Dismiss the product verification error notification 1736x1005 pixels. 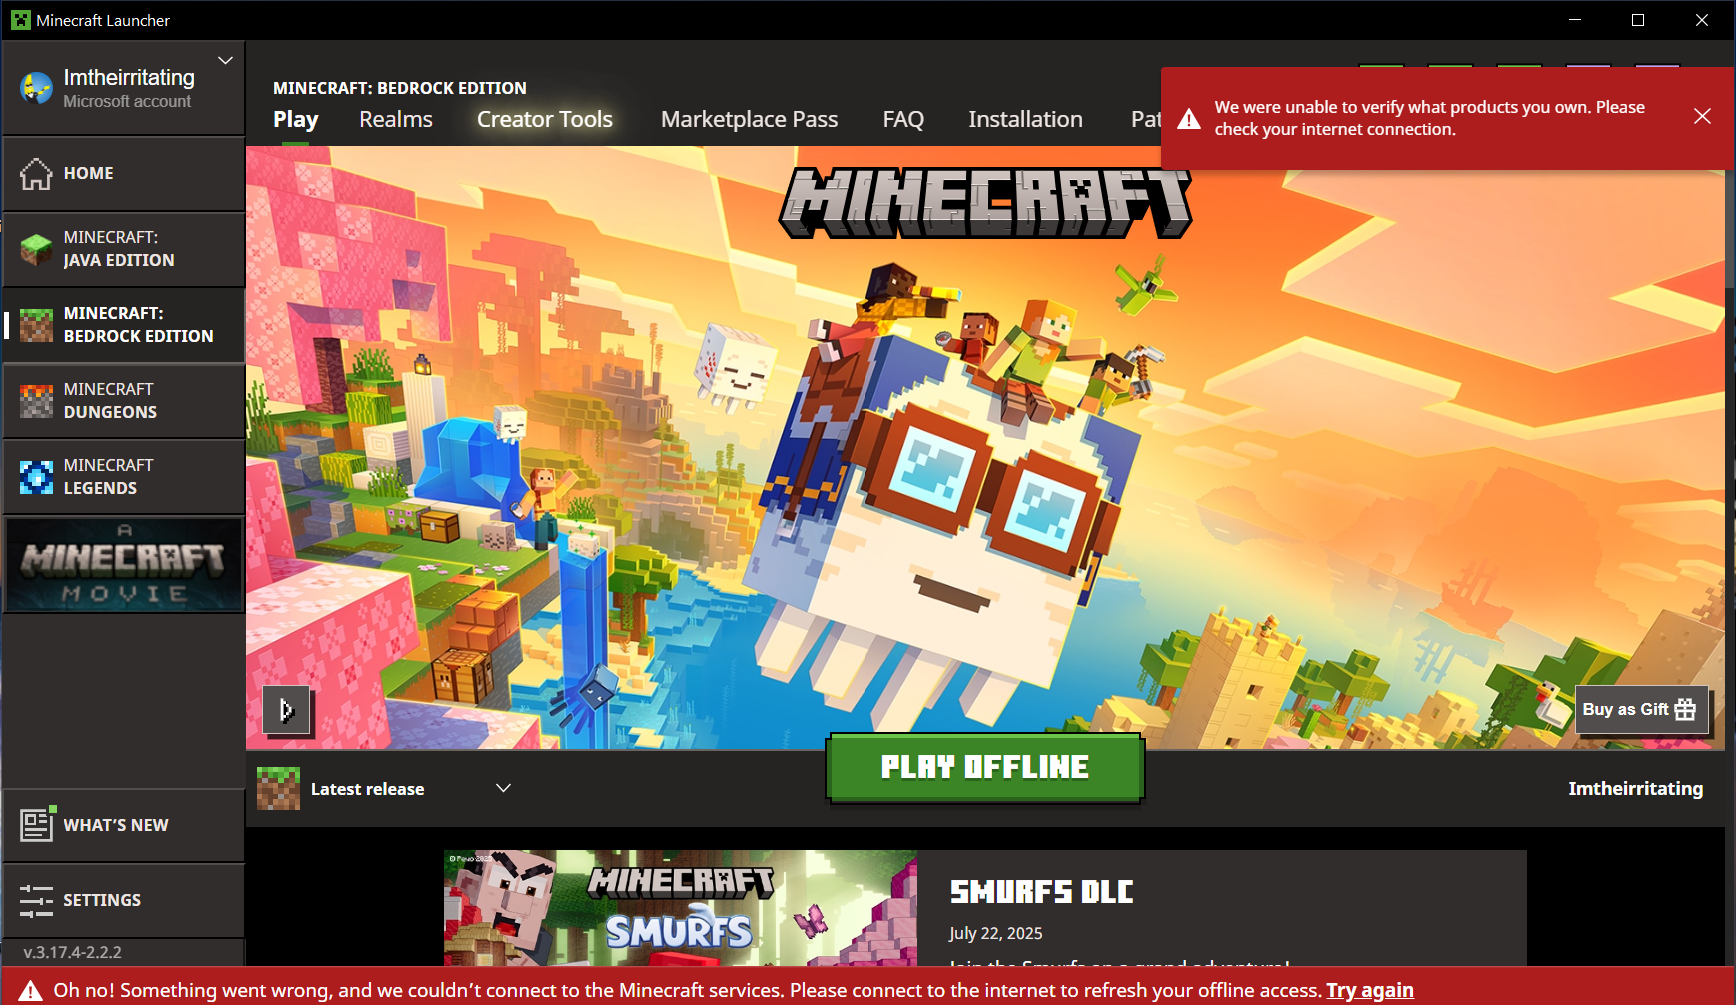click(1702, 116)
